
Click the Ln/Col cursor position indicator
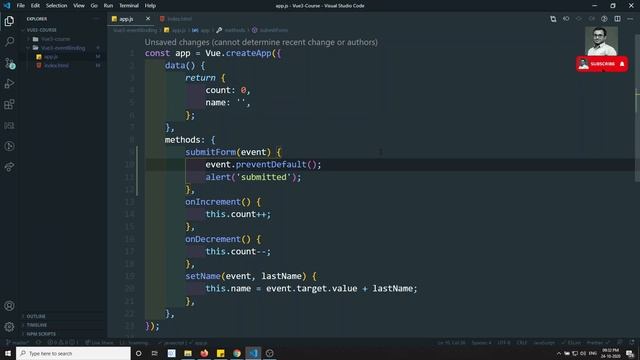[451, 343]
